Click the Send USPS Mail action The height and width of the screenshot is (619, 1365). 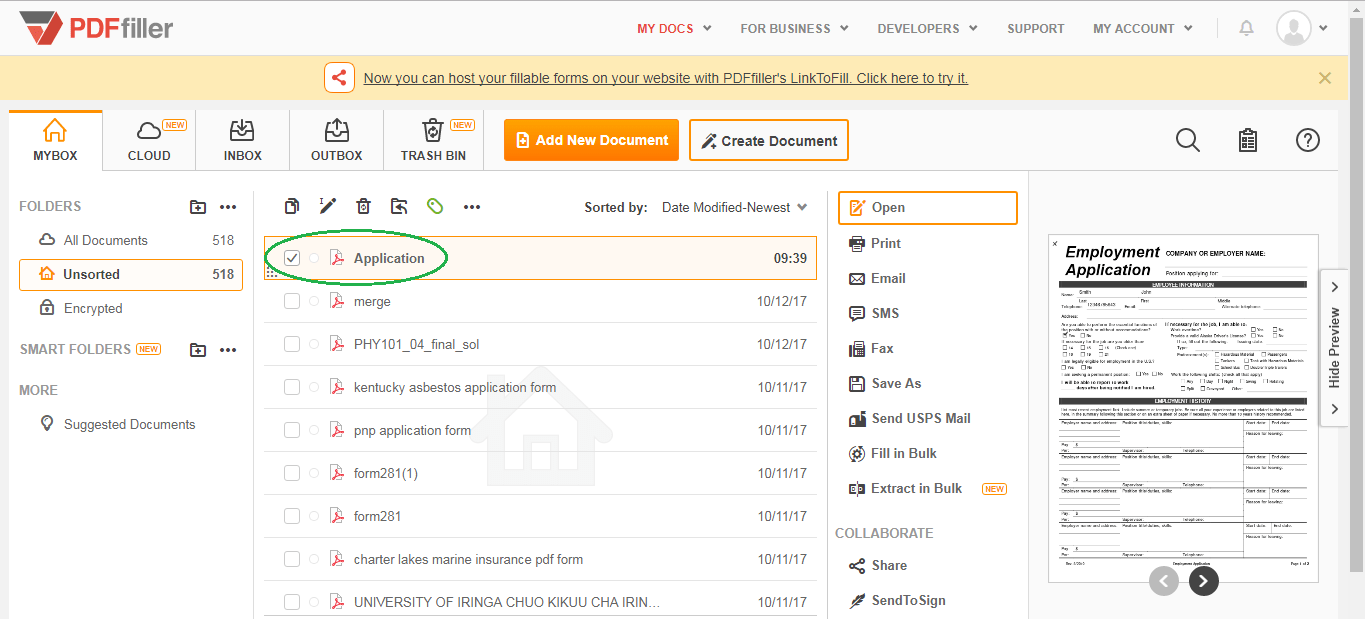click(x=909, y=418)
